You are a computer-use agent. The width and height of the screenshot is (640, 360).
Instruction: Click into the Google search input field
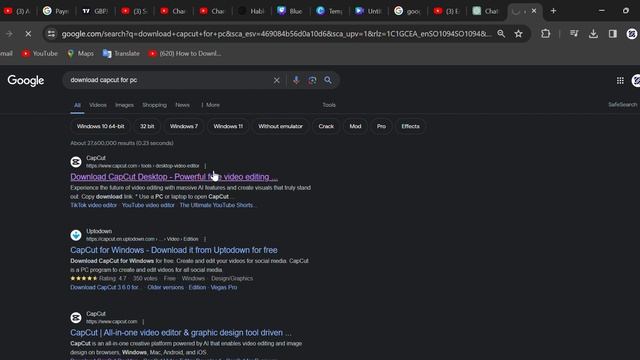click(169, 80)
